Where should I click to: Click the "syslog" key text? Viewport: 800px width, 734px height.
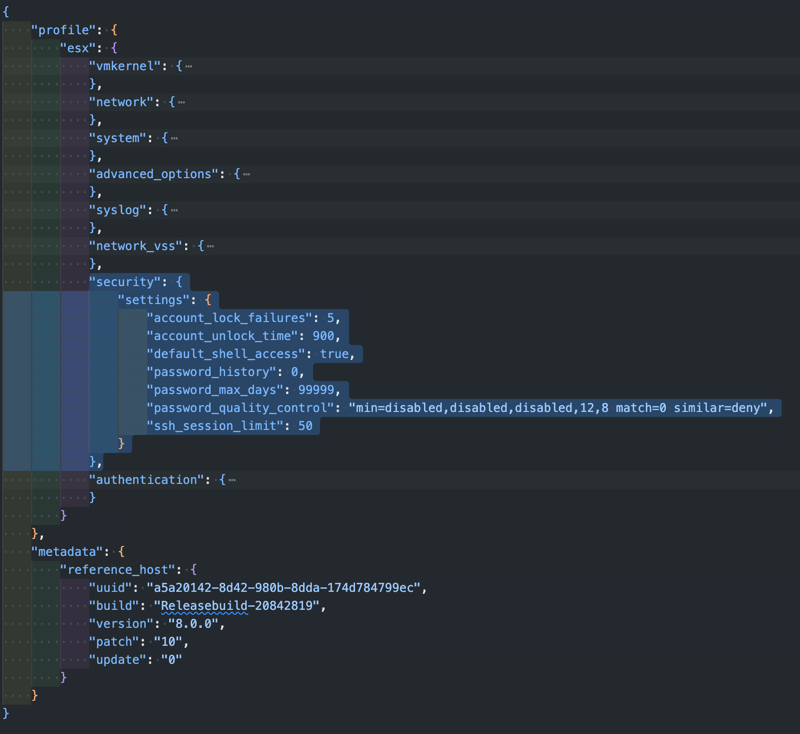[x=118, y=210]
